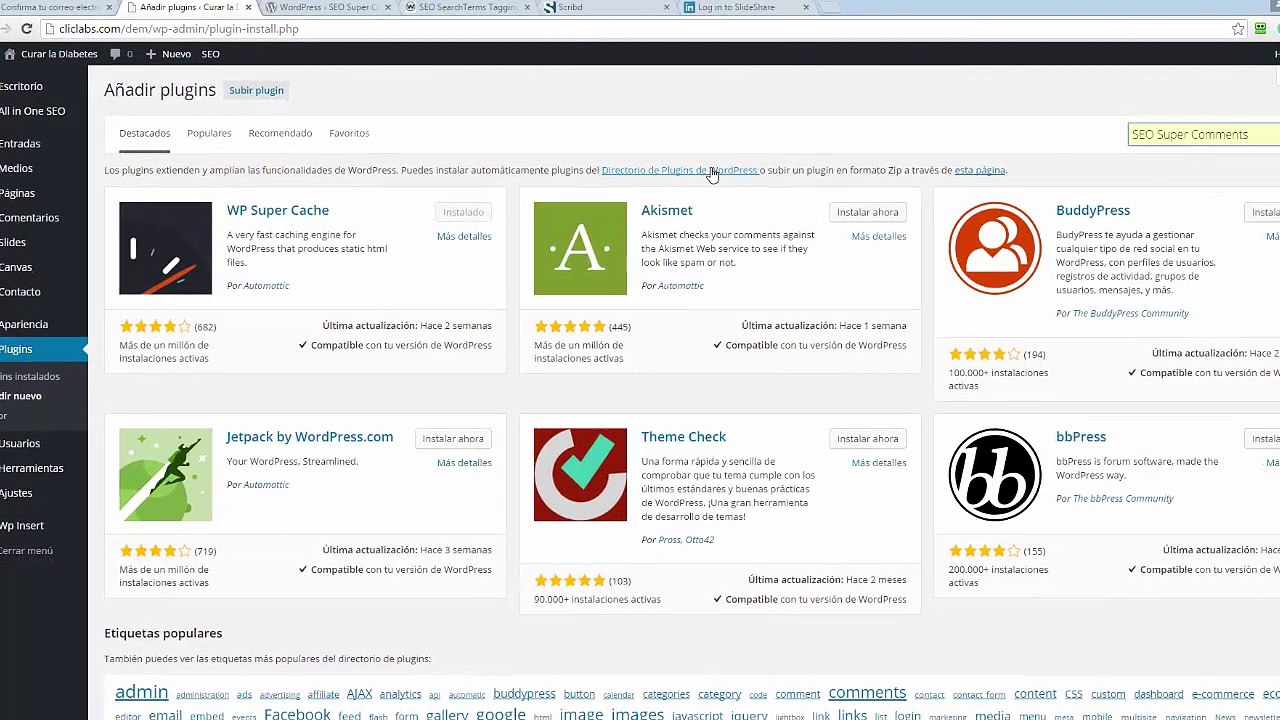Click the esta página link
Image resolution: width=1280 pixels, height=720 pixels.
(x=980, y=170)
